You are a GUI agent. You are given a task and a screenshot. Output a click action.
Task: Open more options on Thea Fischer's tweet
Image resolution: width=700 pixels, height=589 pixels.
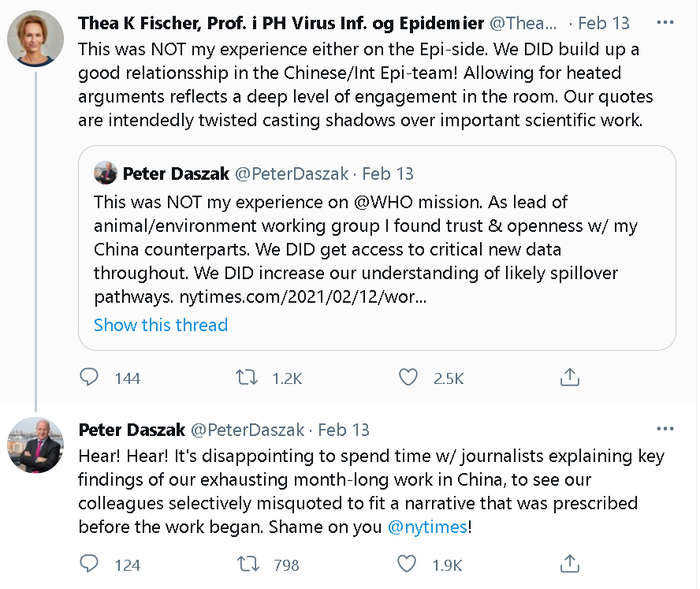click(x=664, y=22)
